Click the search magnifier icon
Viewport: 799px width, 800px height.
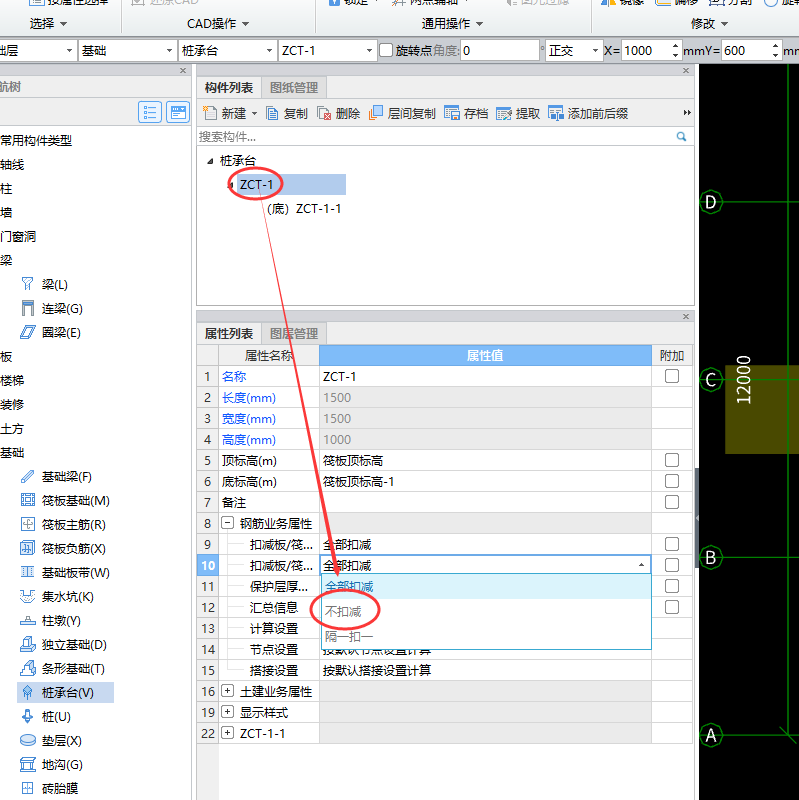click(681, 136)
